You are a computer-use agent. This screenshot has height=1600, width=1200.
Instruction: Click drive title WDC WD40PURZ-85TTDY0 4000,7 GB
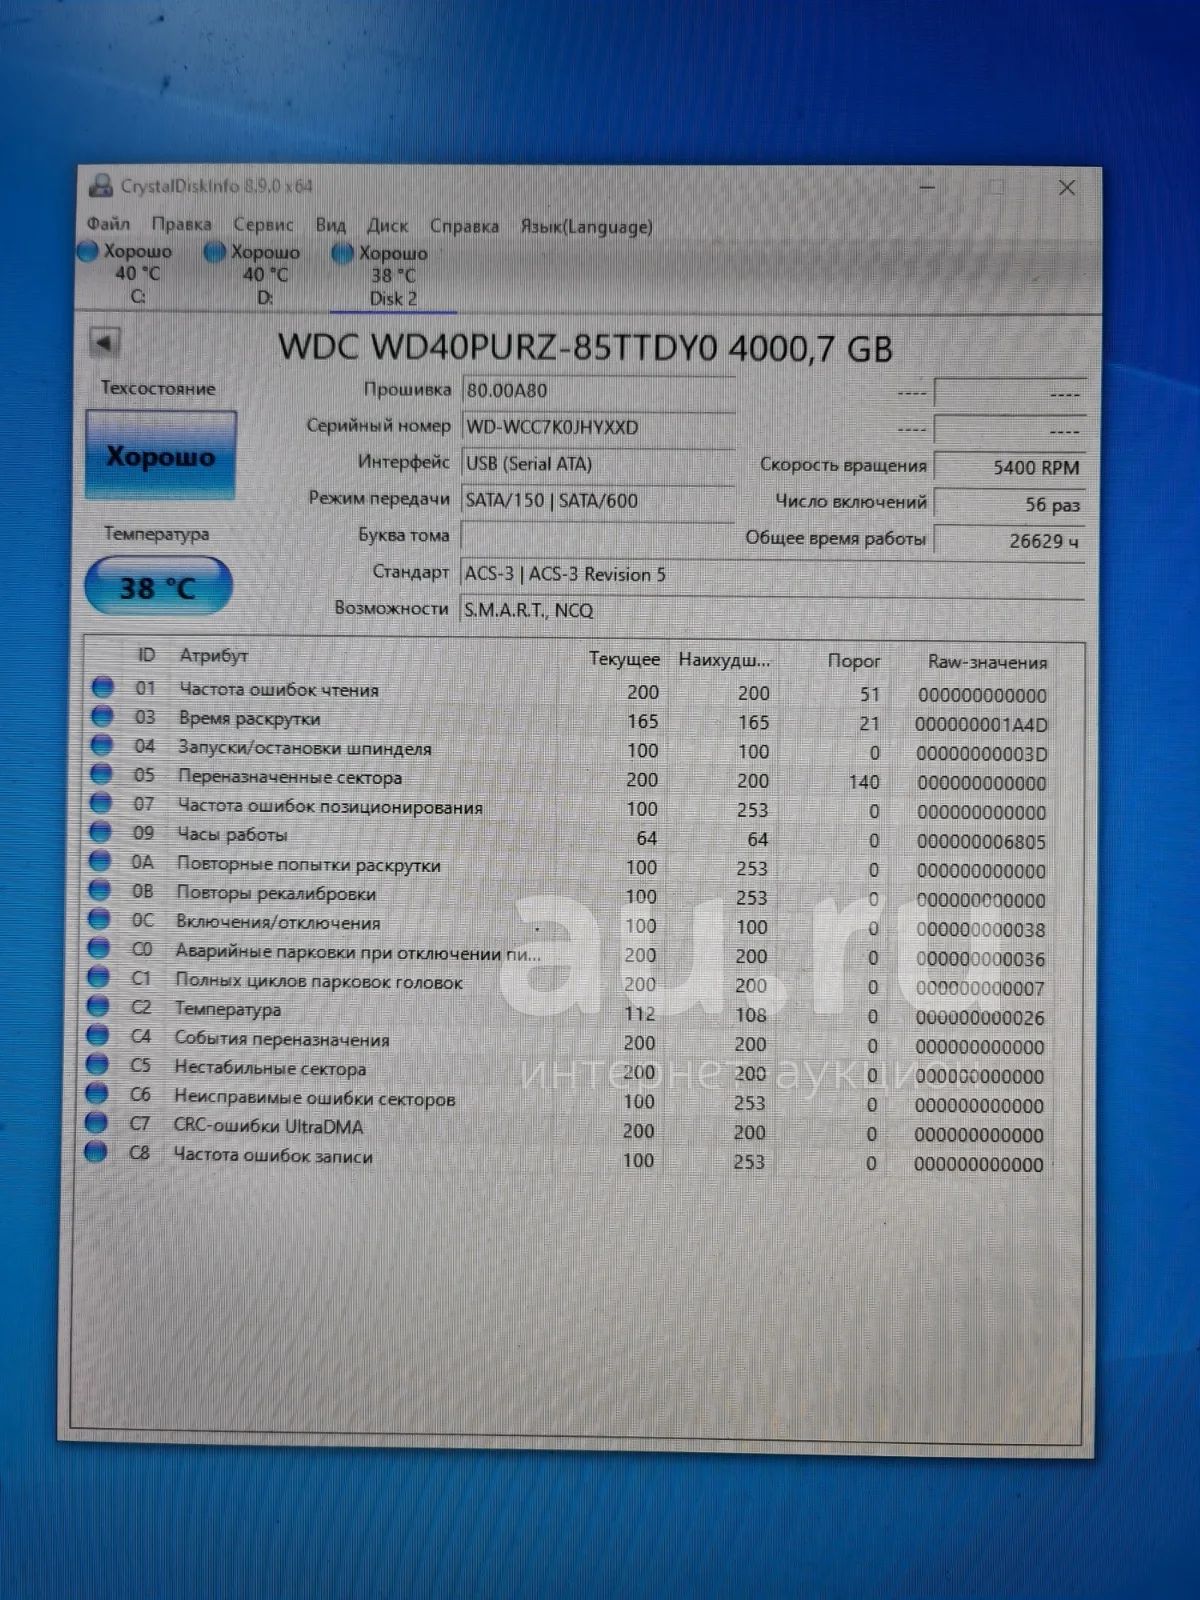click(585, 348)
